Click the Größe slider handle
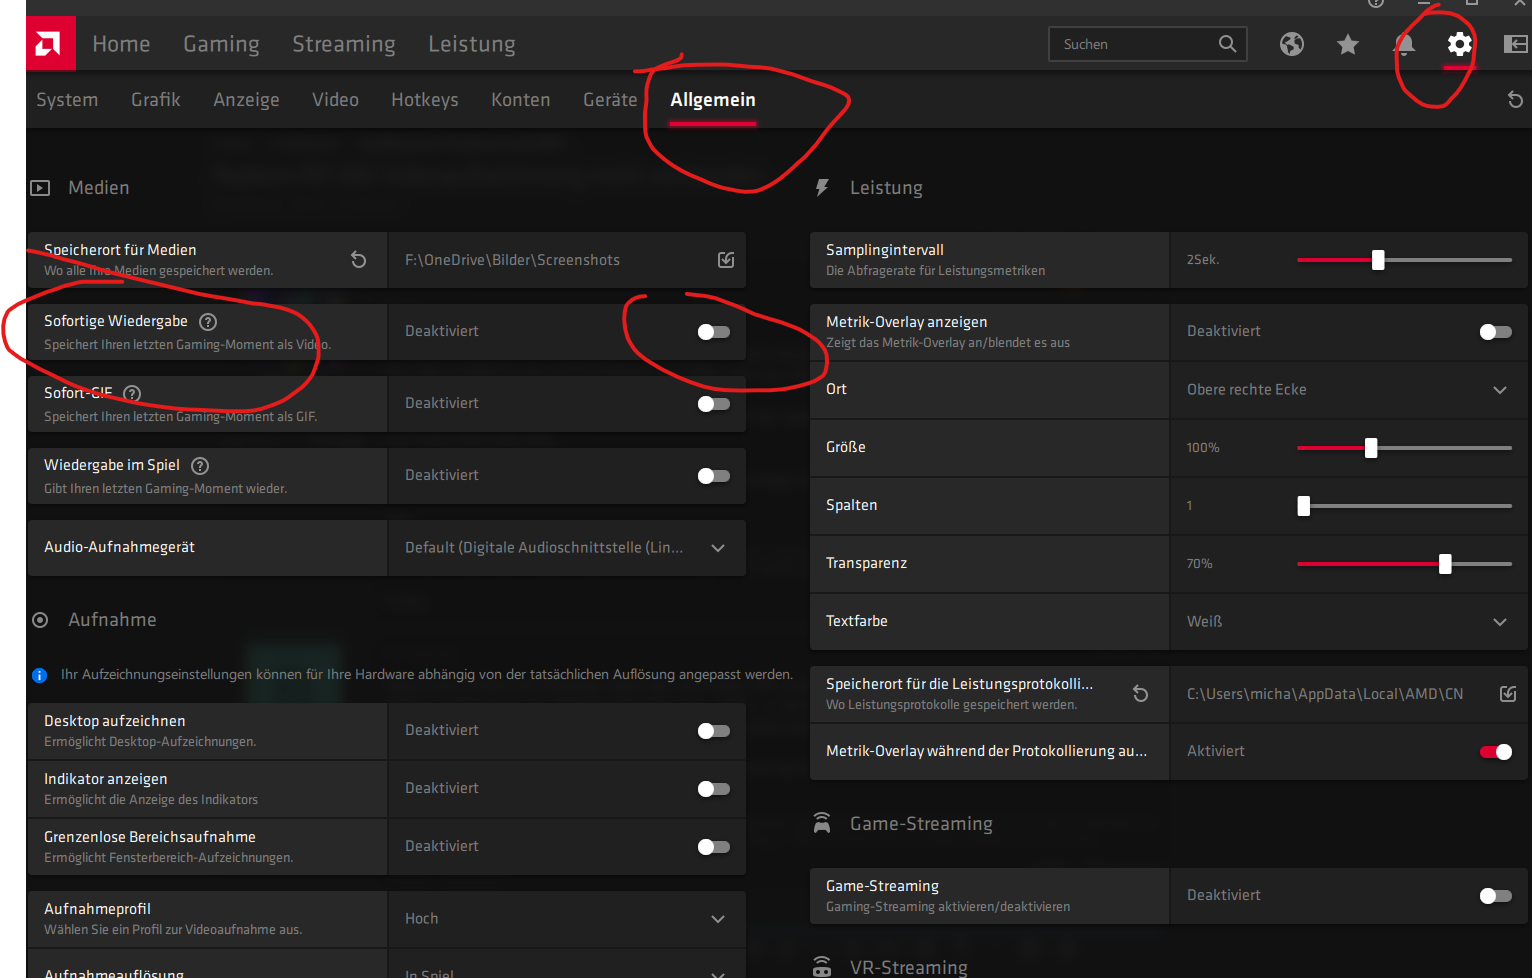 1371,448
